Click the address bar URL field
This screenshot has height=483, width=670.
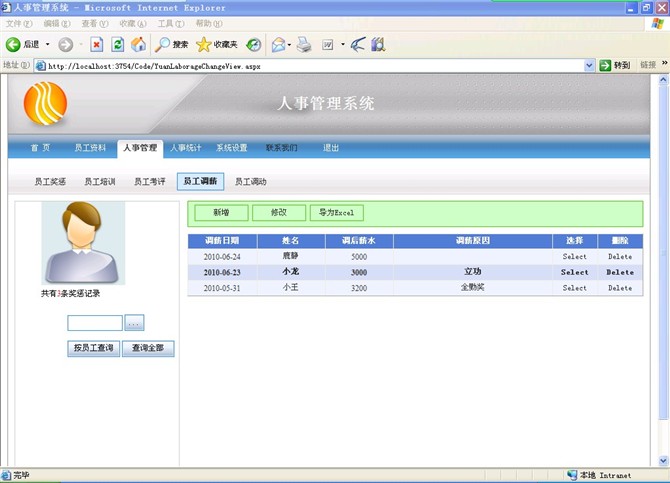[x=312, y=66]
